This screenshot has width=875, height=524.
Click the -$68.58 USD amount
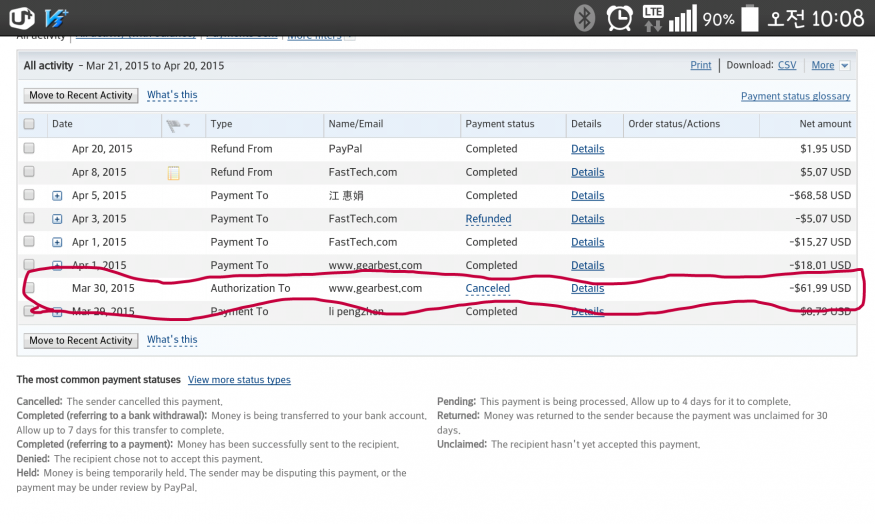click(x=820, y=195)
